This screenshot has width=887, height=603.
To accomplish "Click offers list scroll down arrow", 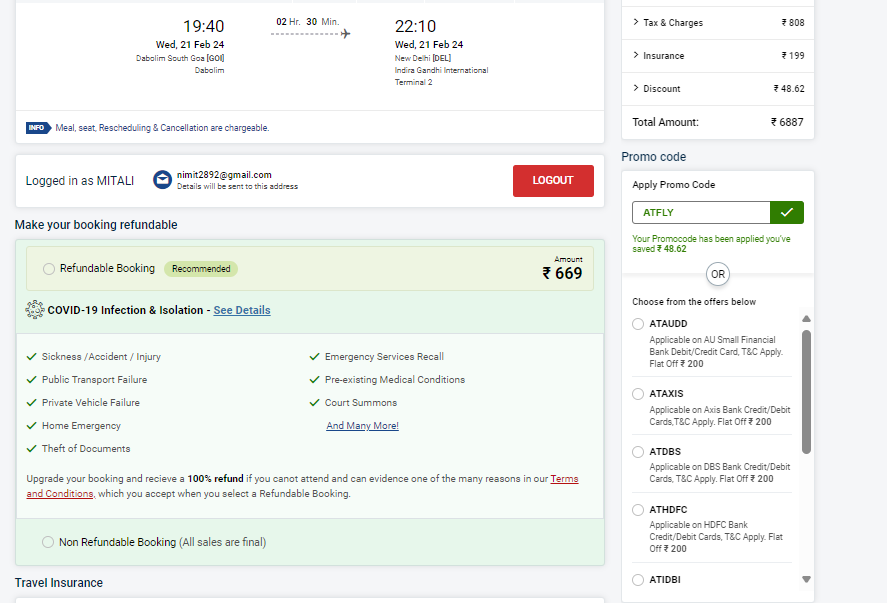I will click(x=806, y=579).
